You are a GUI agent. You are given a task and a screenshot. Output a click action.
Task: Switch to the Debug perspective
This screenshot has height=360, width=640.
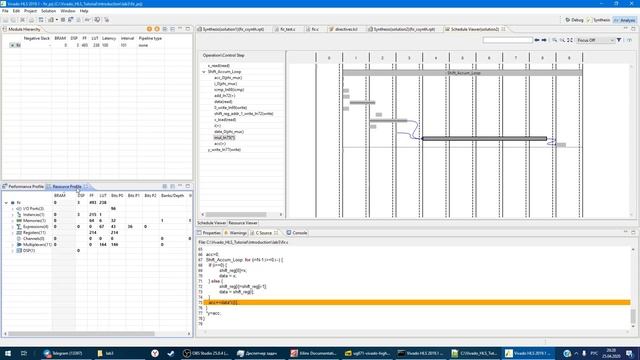574,20
